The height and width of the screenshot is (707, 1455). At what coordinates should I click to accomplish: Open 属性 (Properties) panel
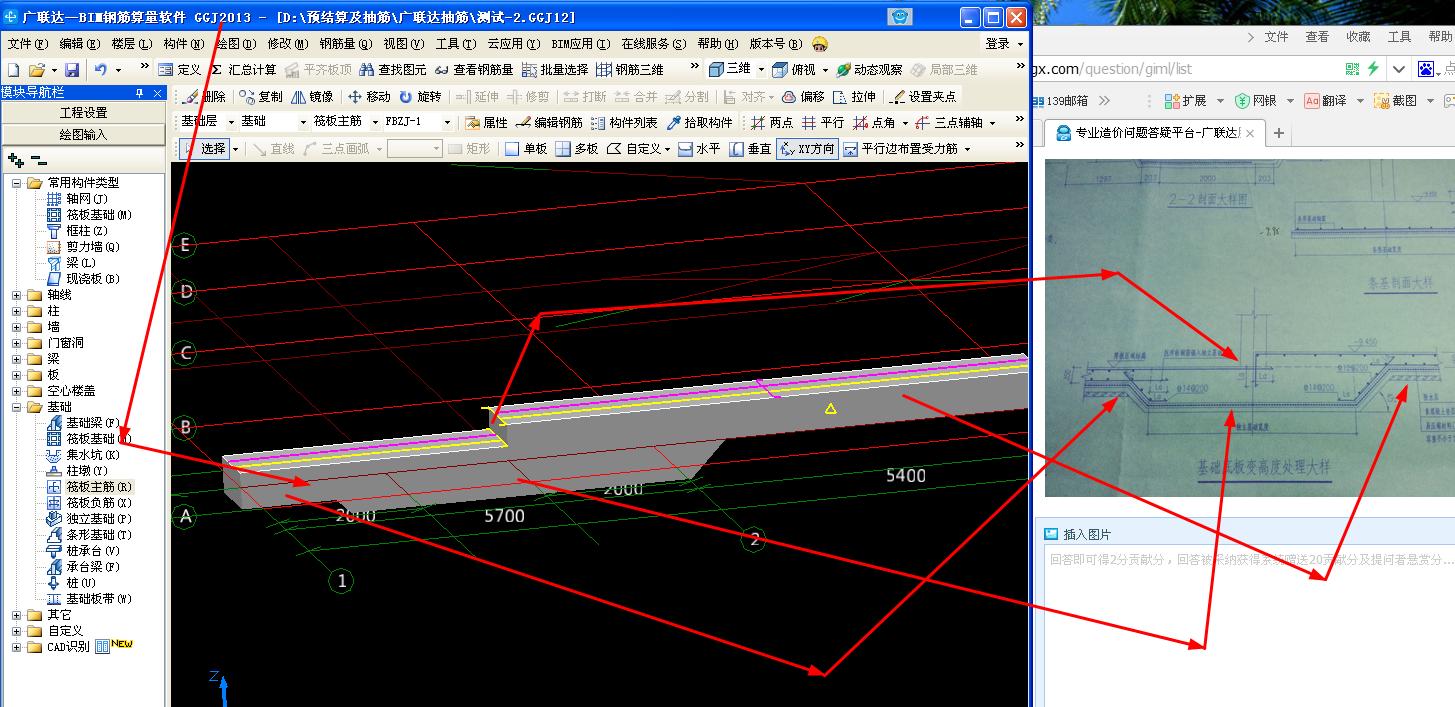pyautogui.click(x=487, y=122)
